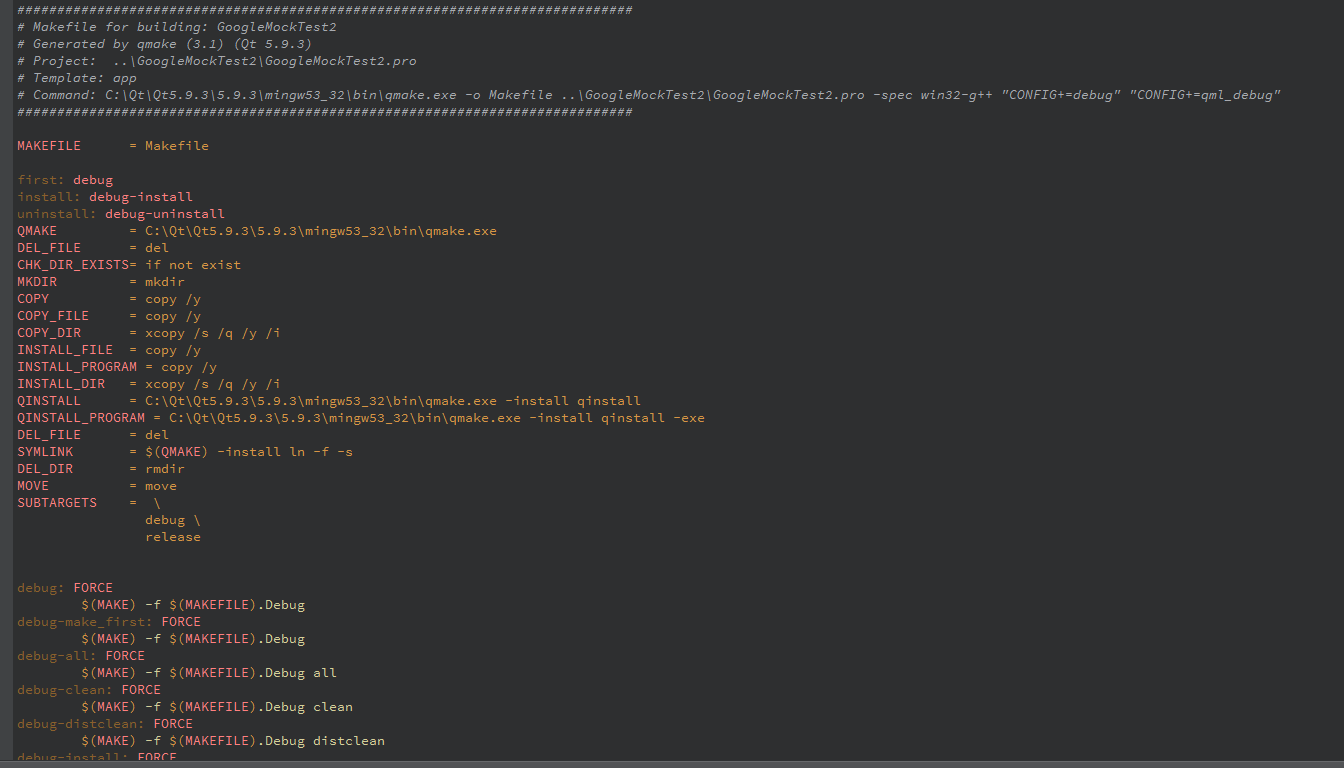
Task: Click the 'debug-clean:' target label
Action: point(65,690)
